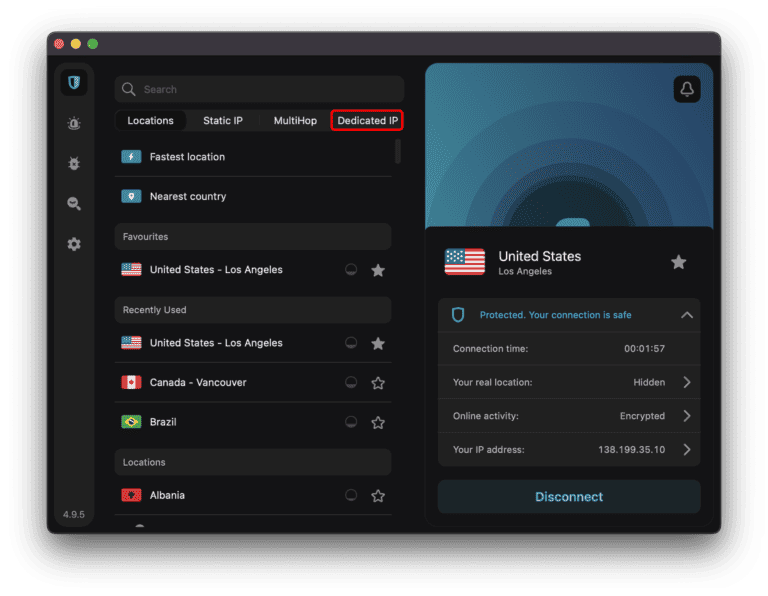Open the Alert siren icon in sidebar
The width and height of the screenshot is (768, 596).
coord(74,123)
